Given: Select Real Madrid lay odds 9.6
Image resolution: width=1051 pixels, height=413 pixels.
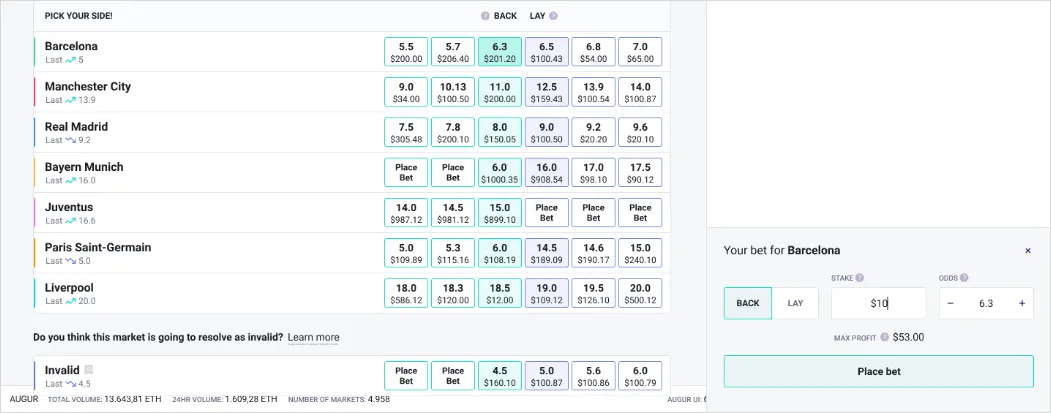Looking at the screenshot, I should coord(640,132).
